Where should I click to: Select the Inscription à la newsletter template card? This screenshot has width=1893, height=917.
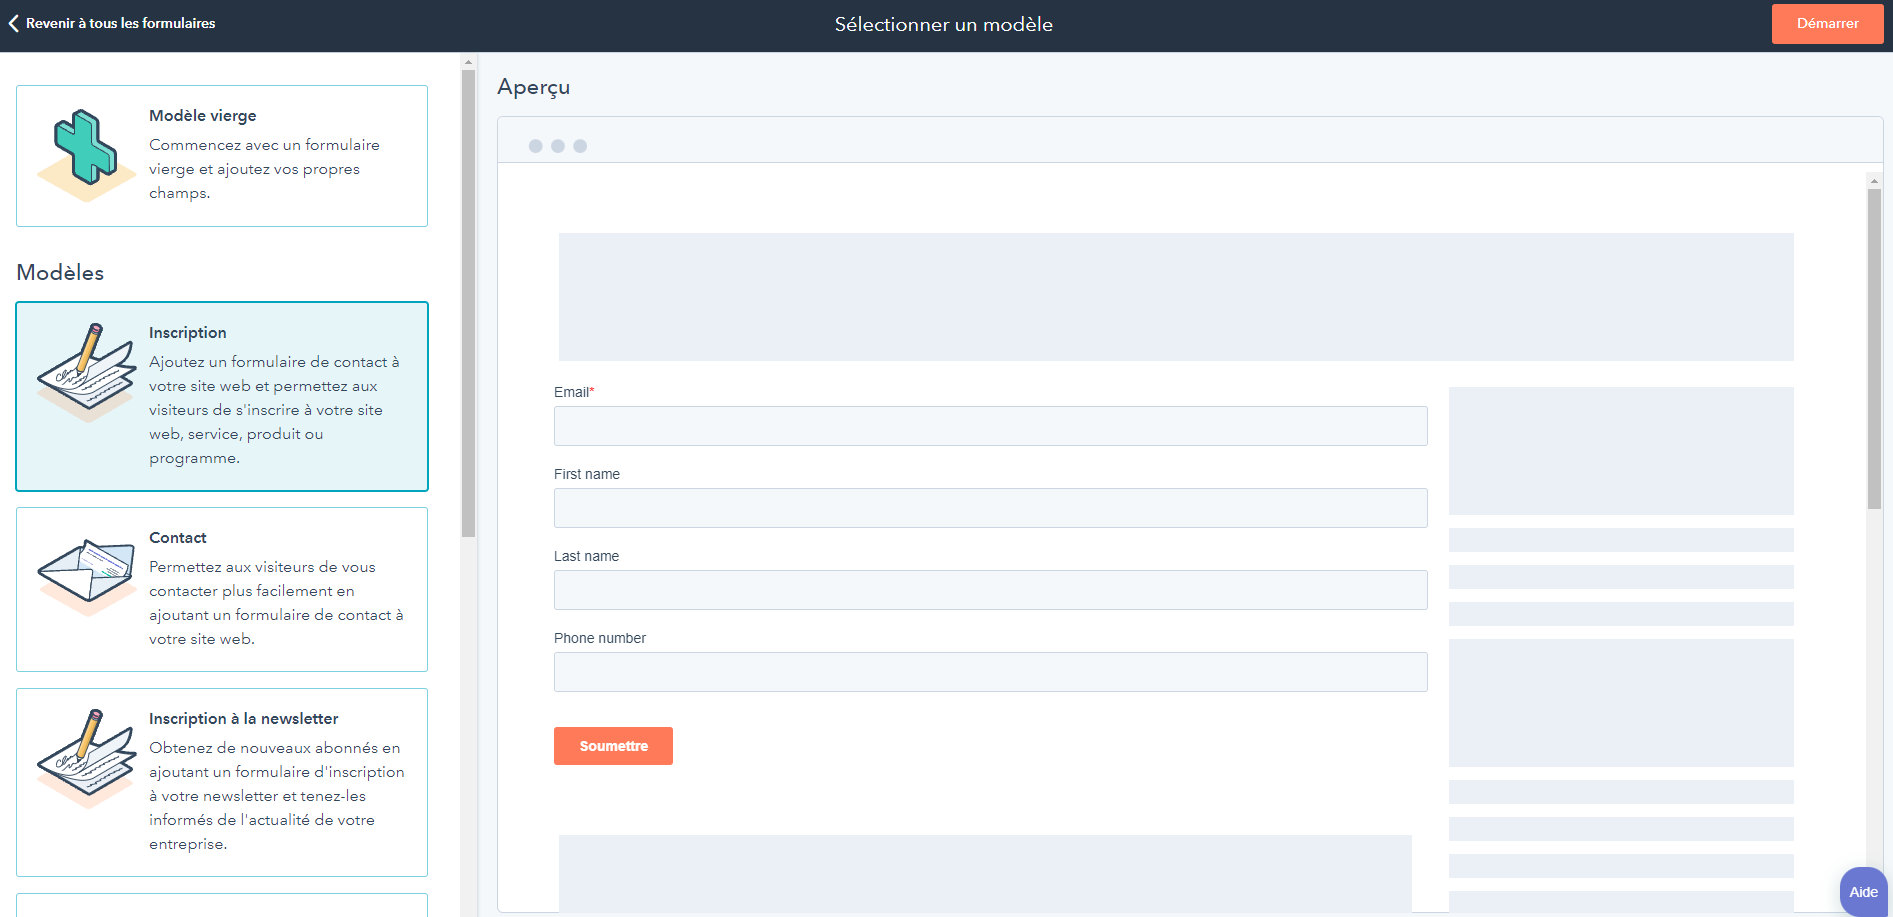click(x=221, y=781)
